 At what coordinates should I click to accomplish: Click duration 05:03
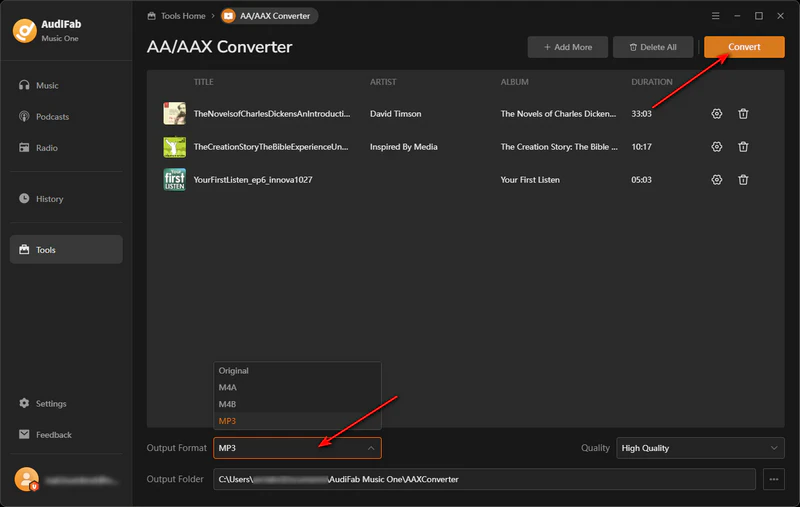tap(641, 180)
